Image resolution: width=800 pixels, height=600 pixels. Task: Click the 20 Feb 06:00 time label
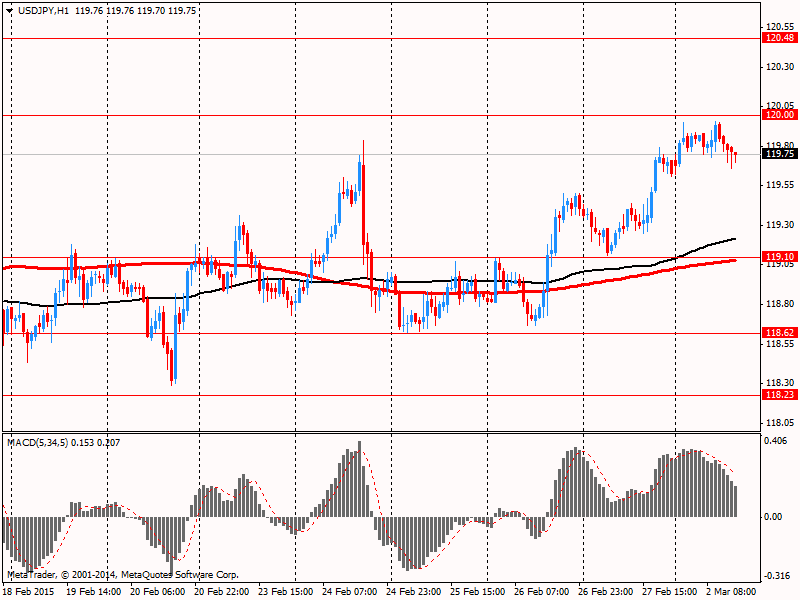point(158,592)
